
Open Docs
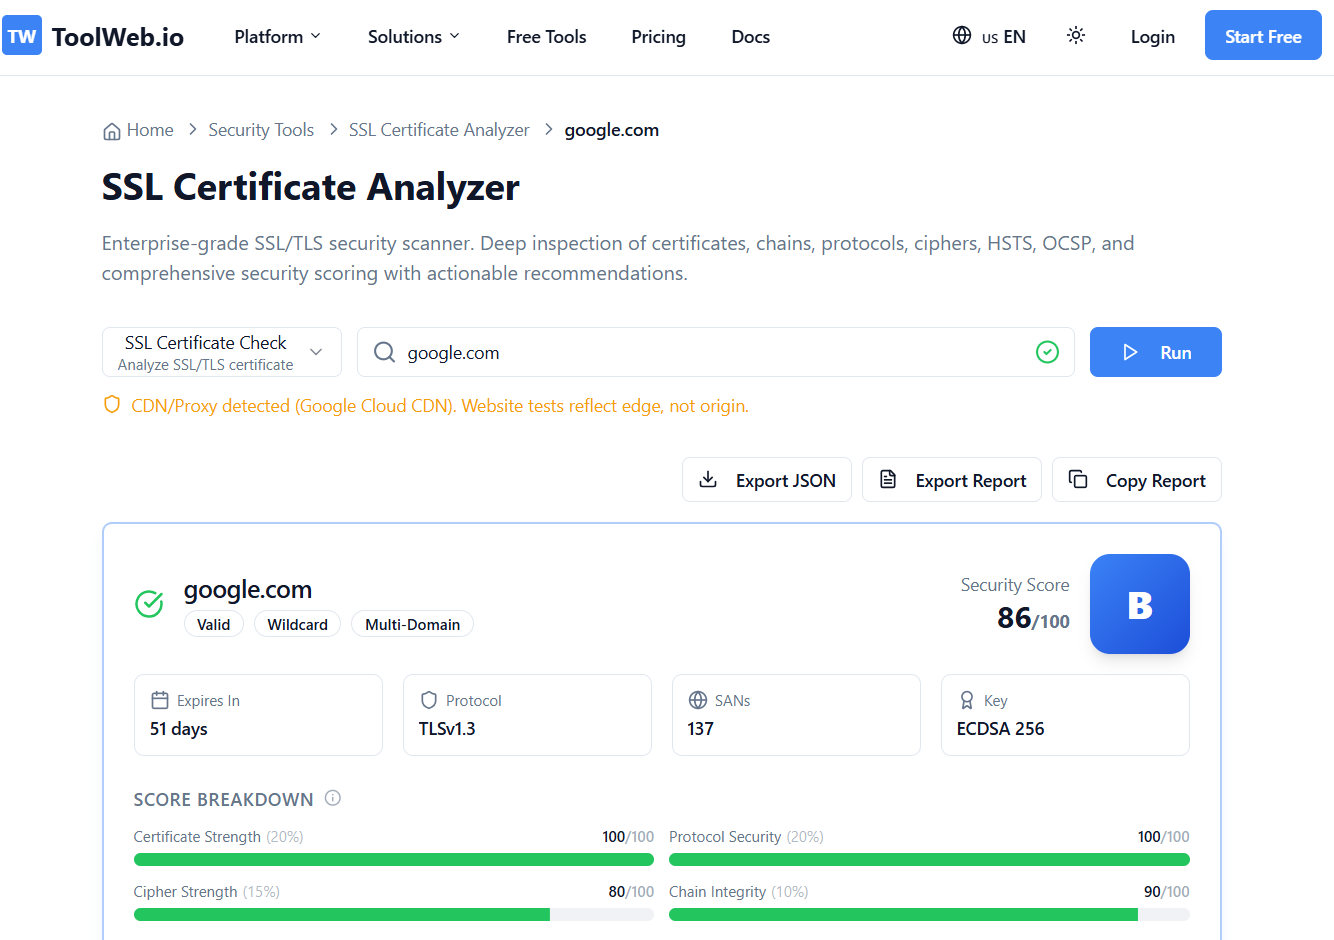pyautogui.click(x=750, y=37)
